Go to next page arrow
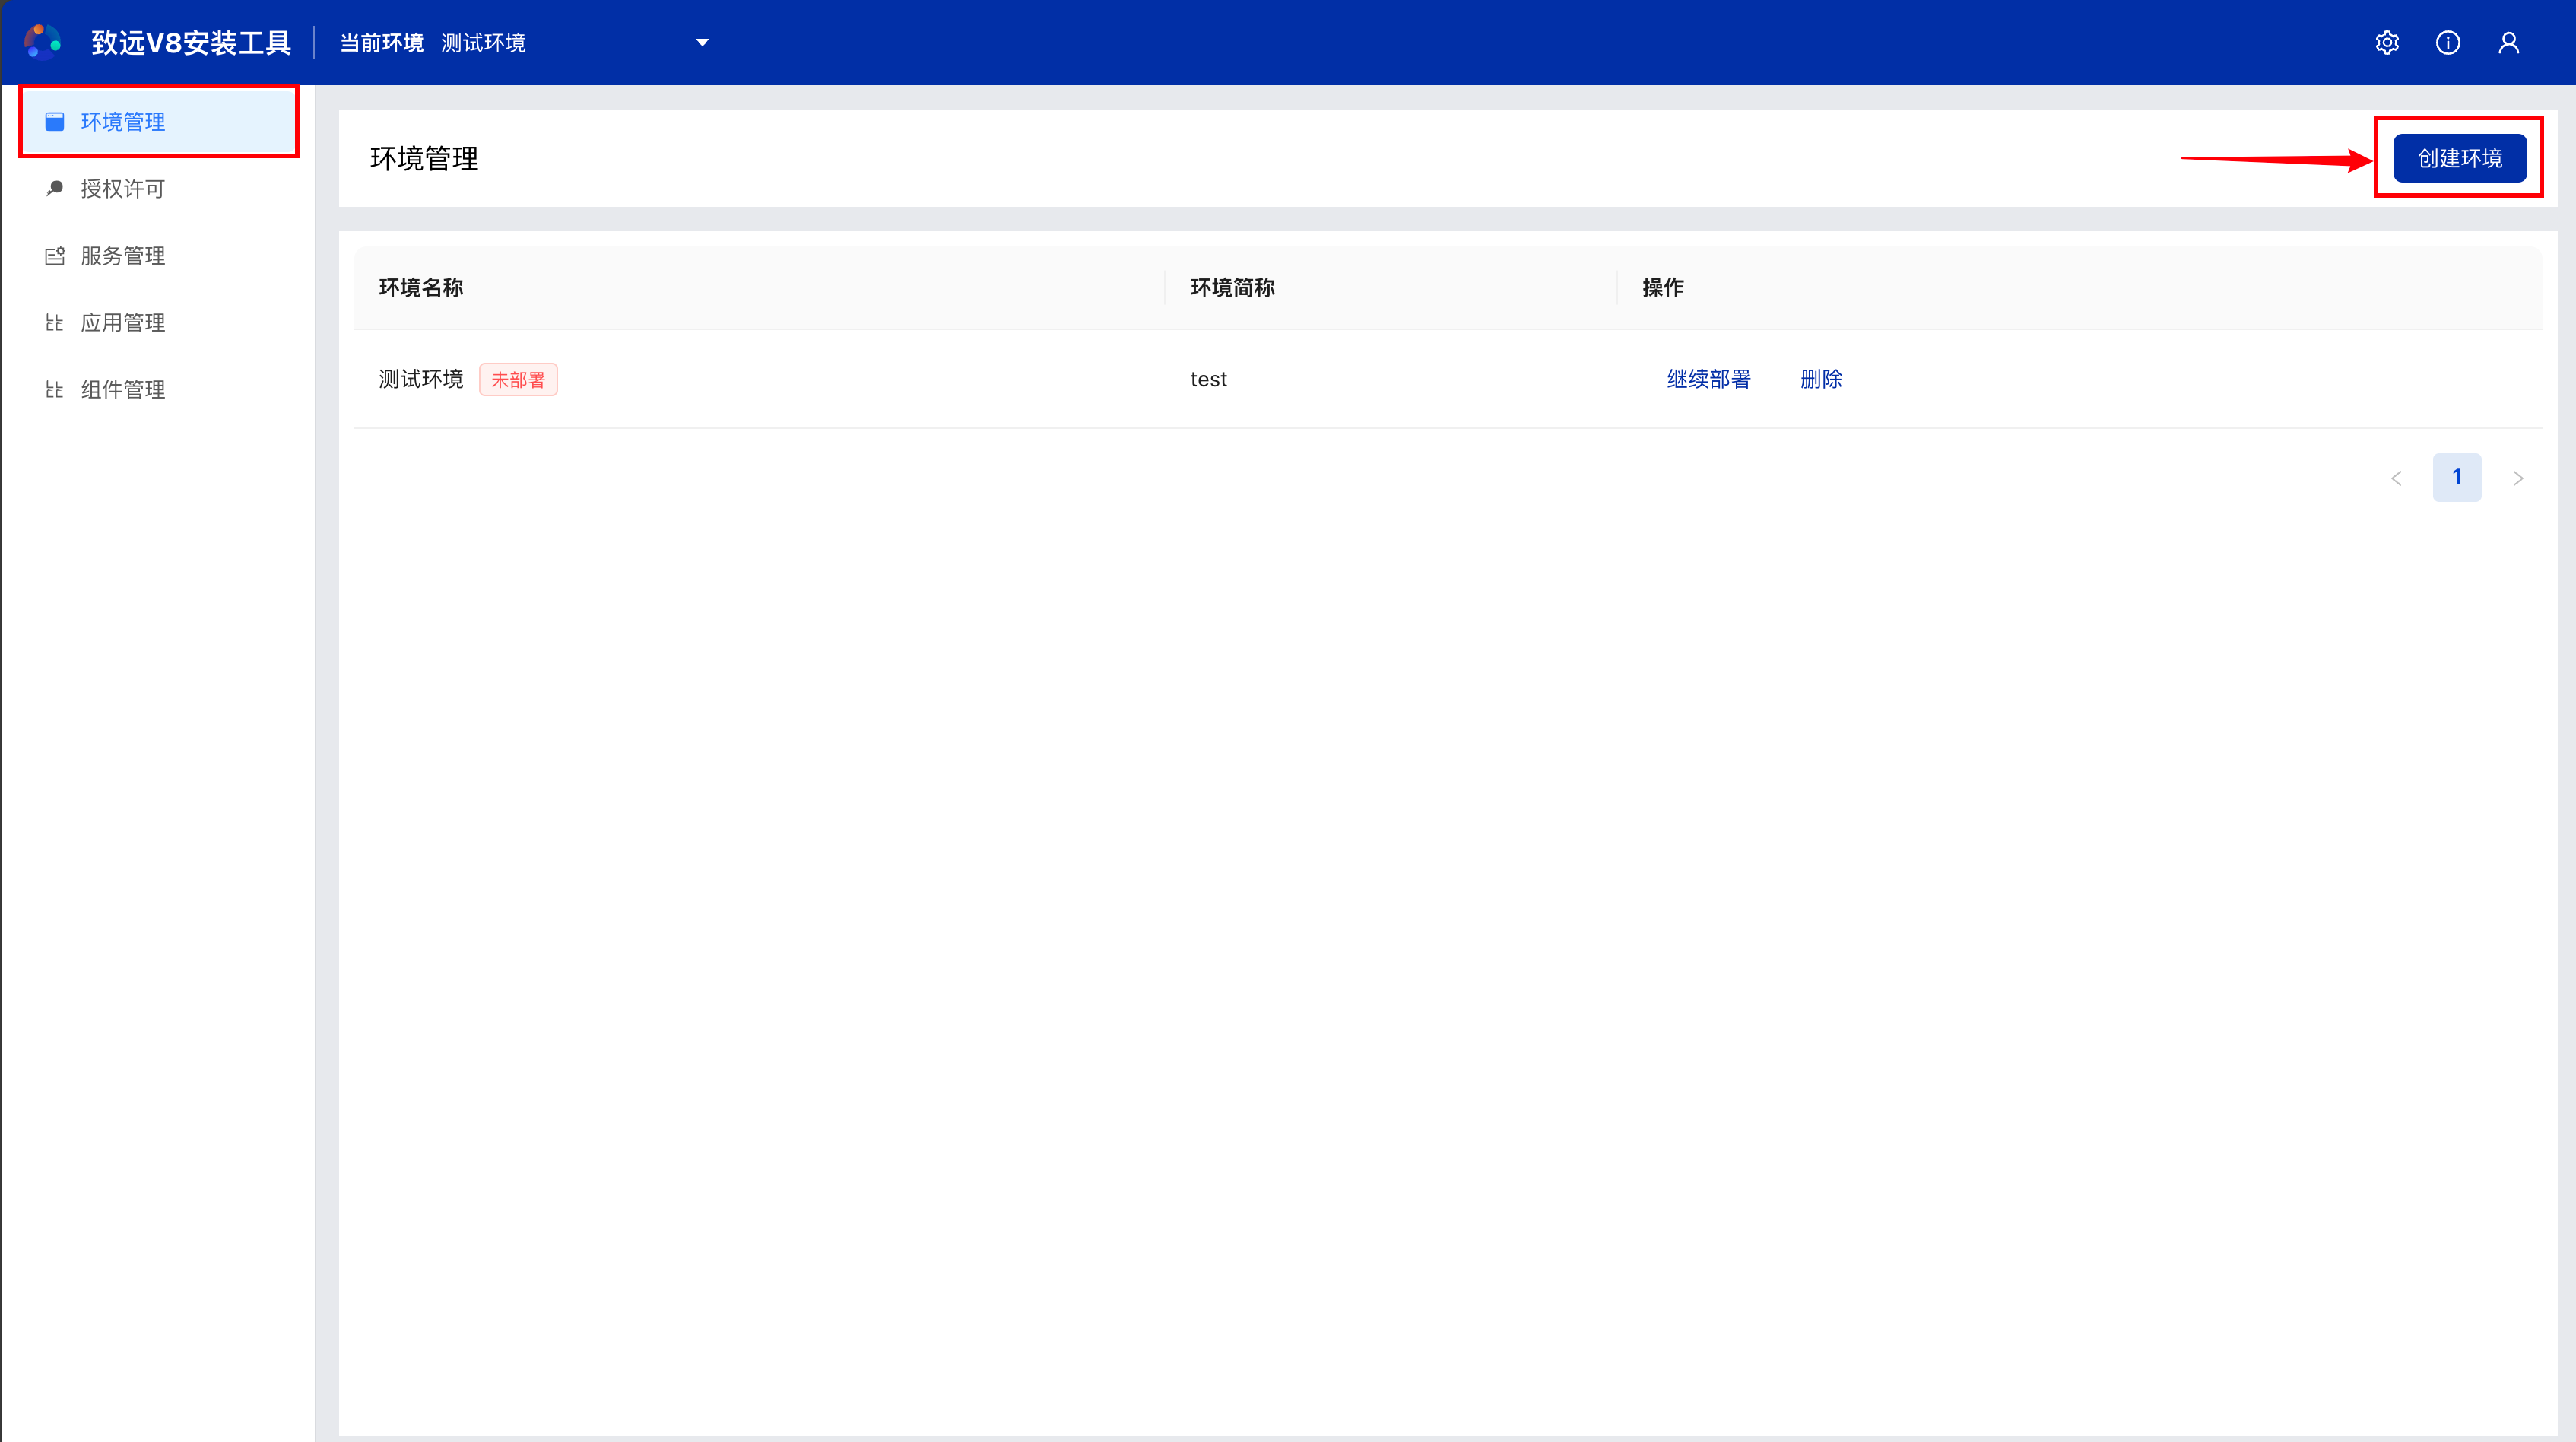The image size is (2576, 1442). pyautogui.click(x=2518, y=478)
